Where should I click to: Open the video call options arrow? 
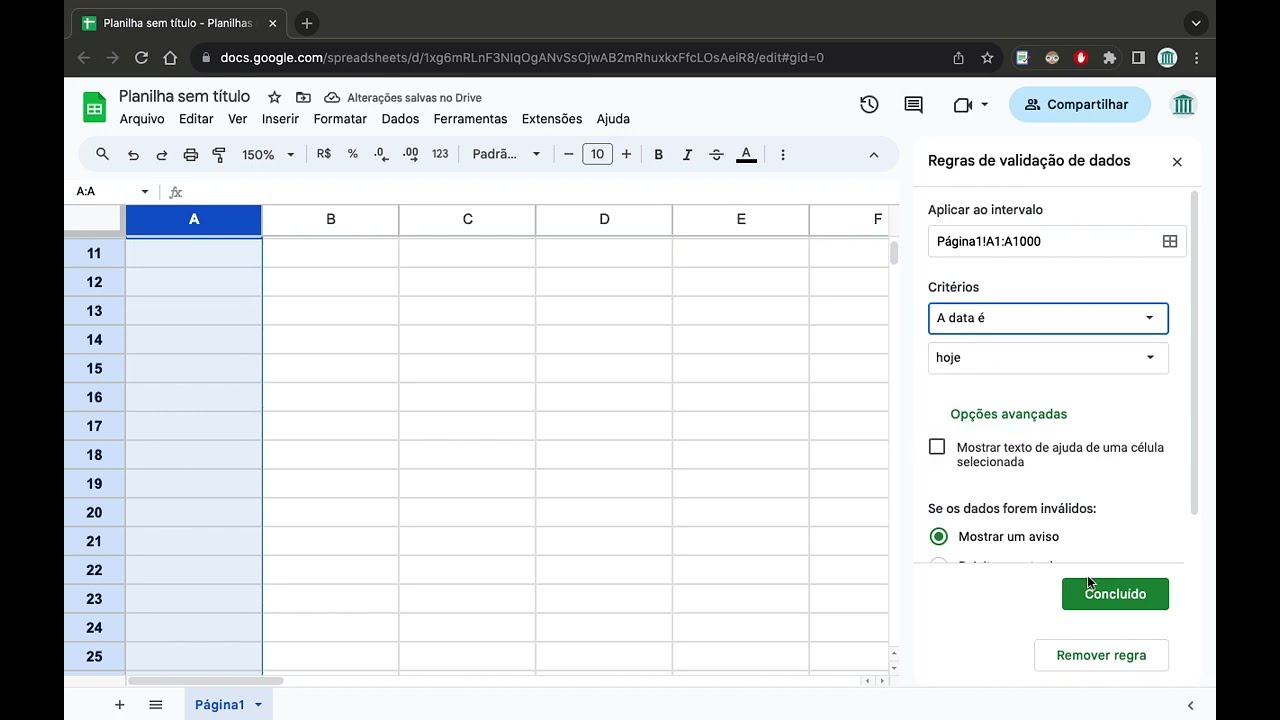pyautogui.click(x=984, y=105)
